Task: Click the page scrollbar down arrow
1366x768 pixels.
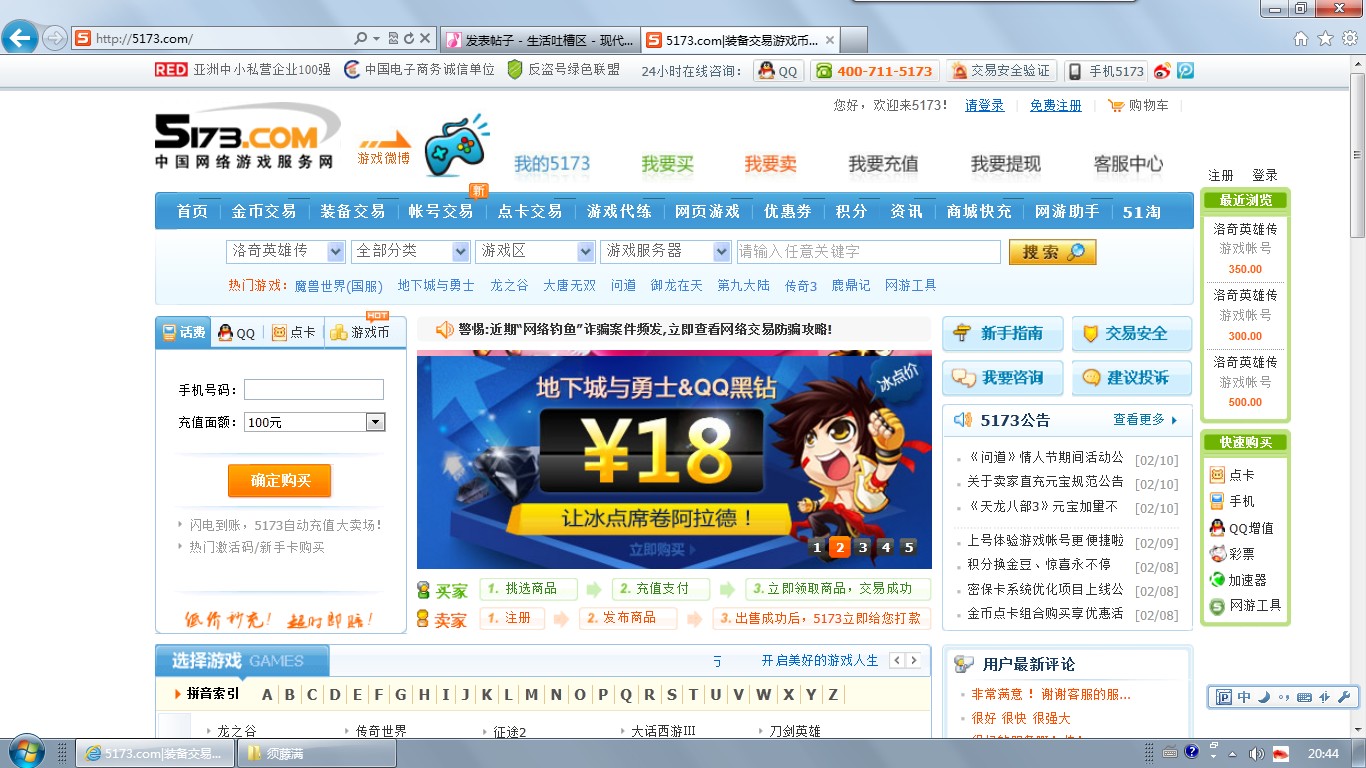Action: point(1357,728)
